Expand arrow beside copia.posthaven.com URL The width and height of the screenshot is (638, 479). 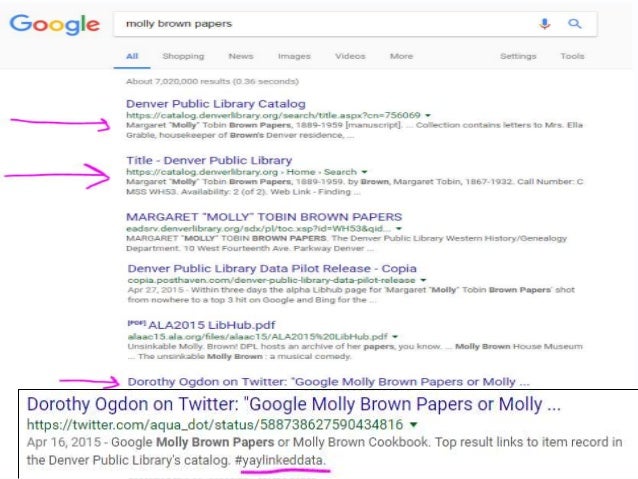423,280
